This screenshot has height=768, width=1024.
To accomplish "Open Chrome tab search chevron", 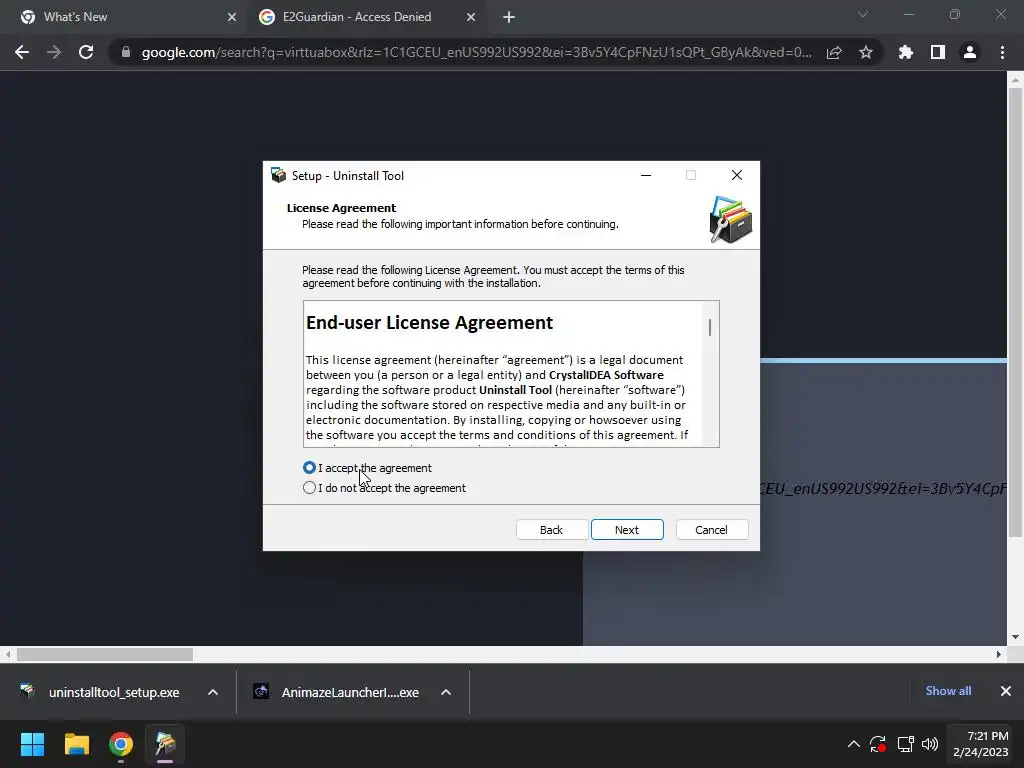I will (x=863, y=14).
